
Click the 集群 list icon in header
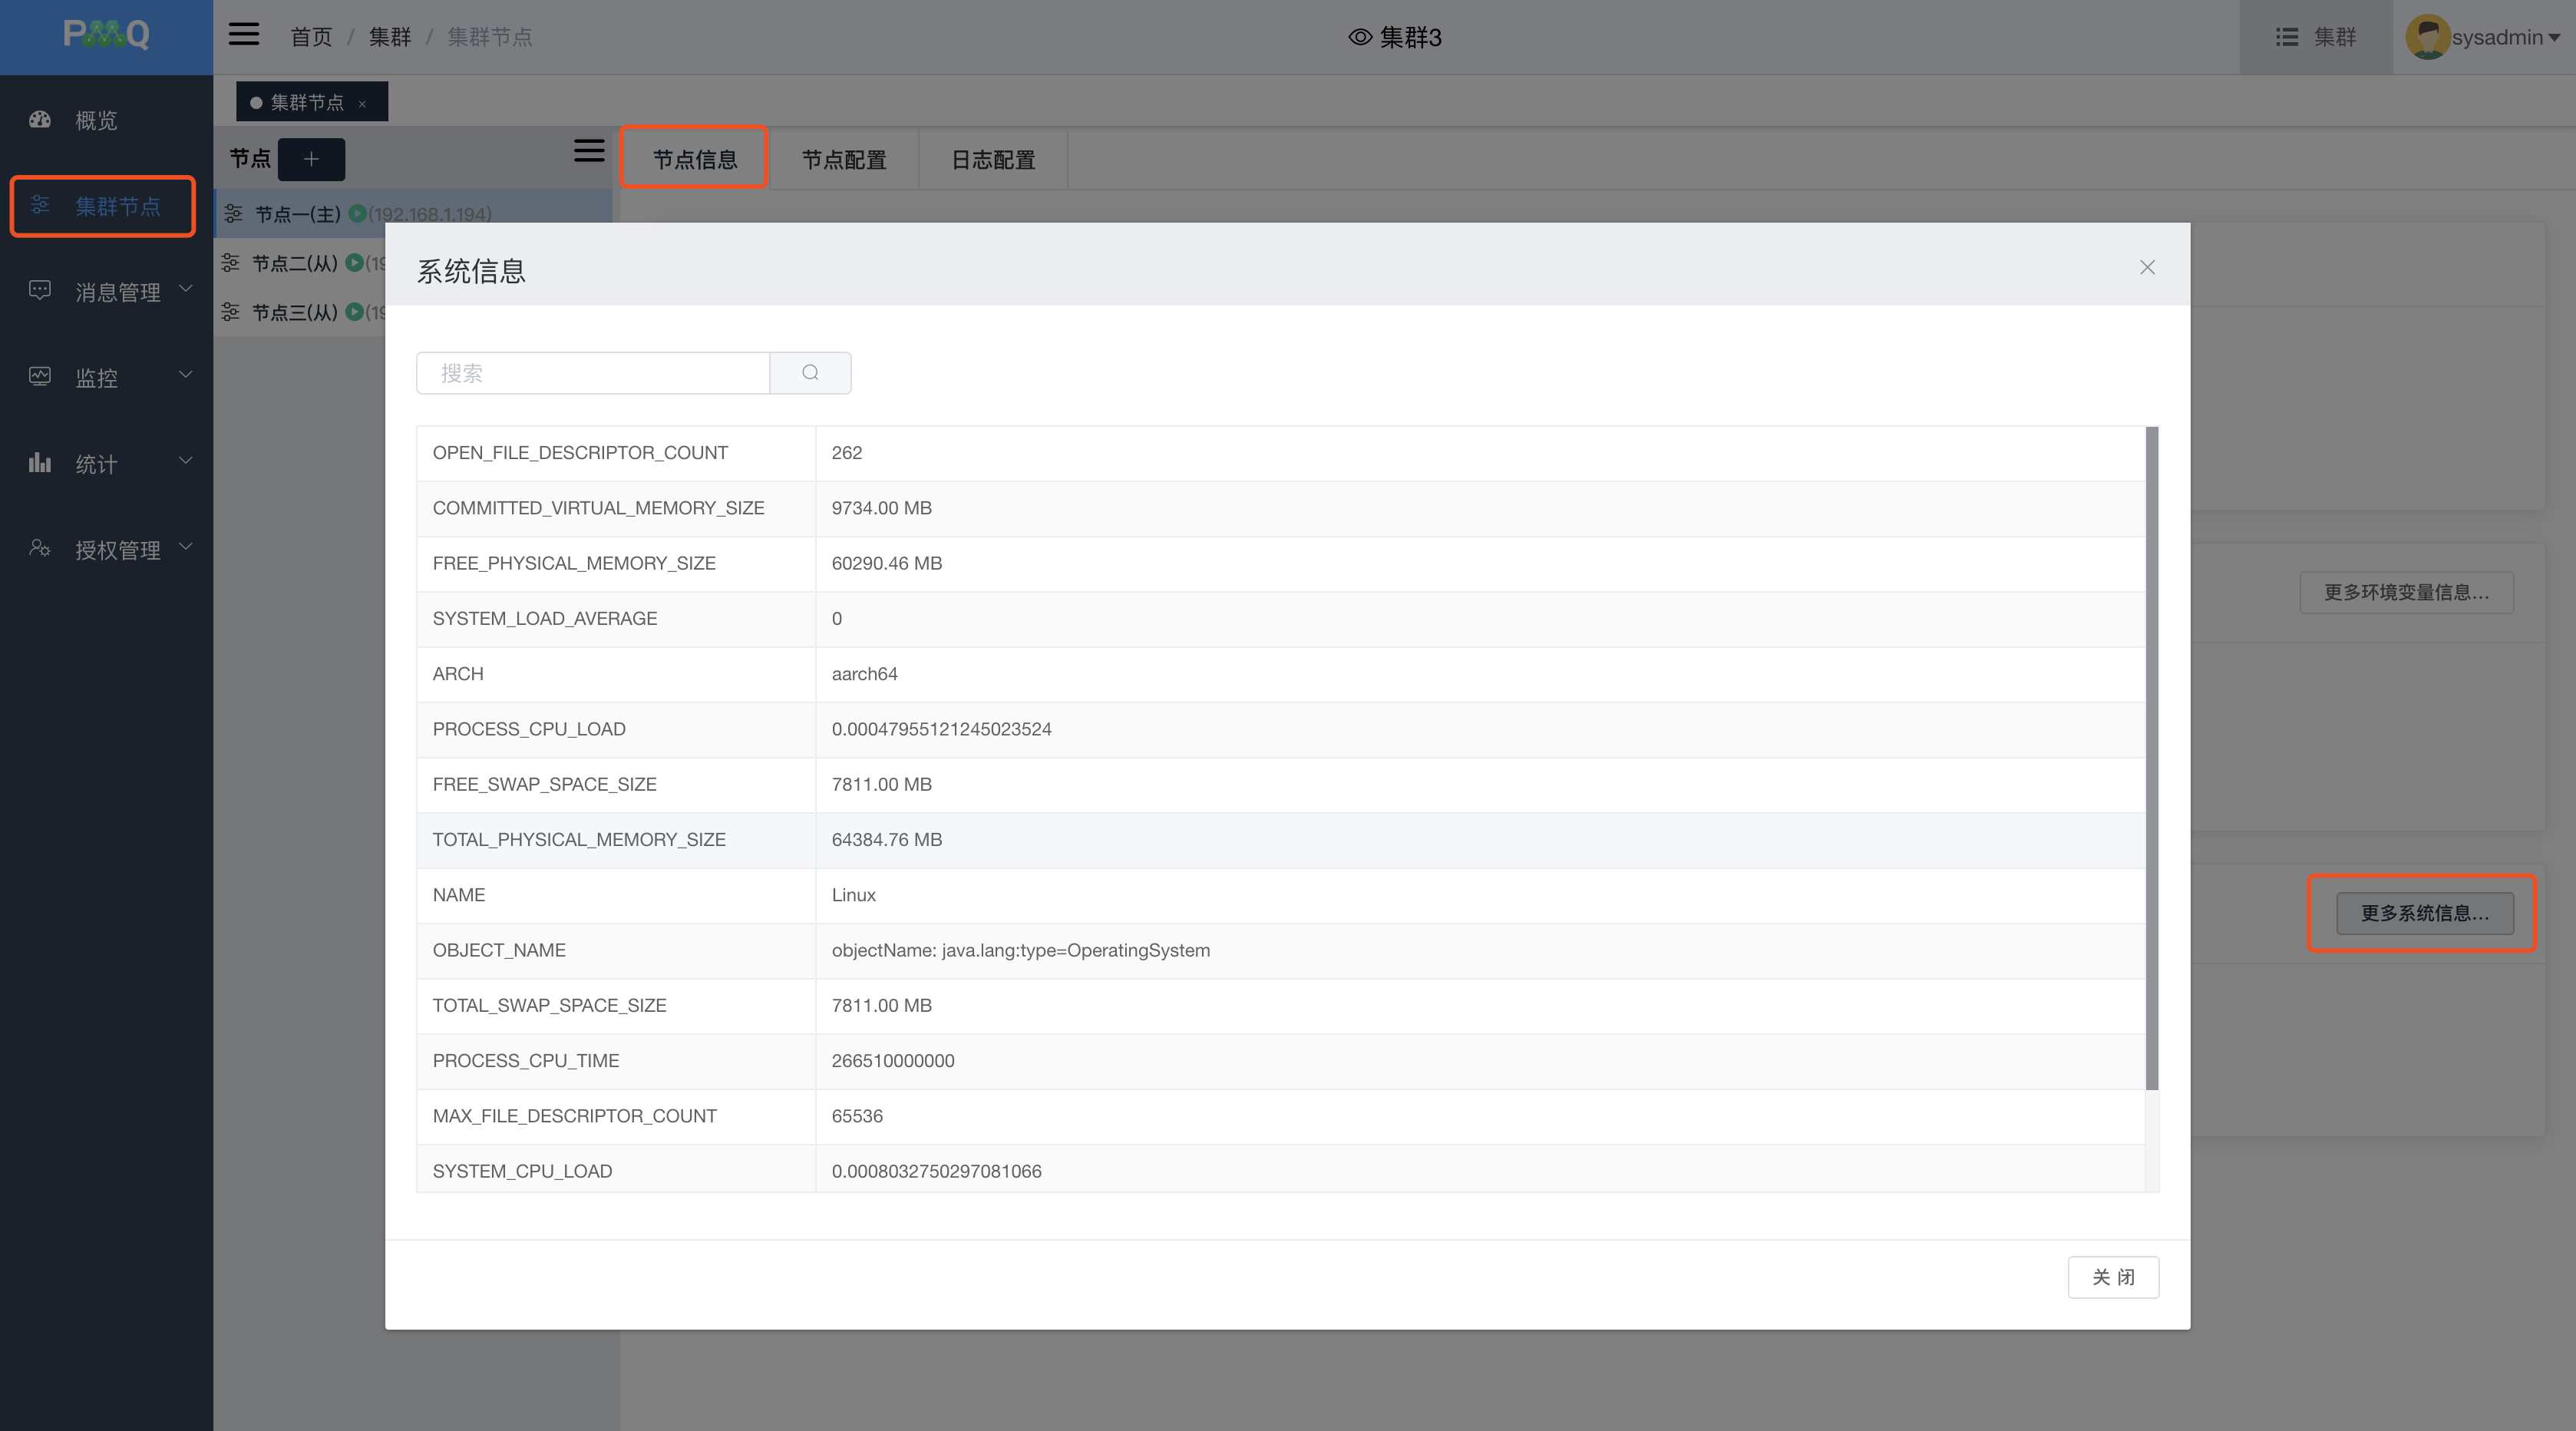pos(2286,37)
